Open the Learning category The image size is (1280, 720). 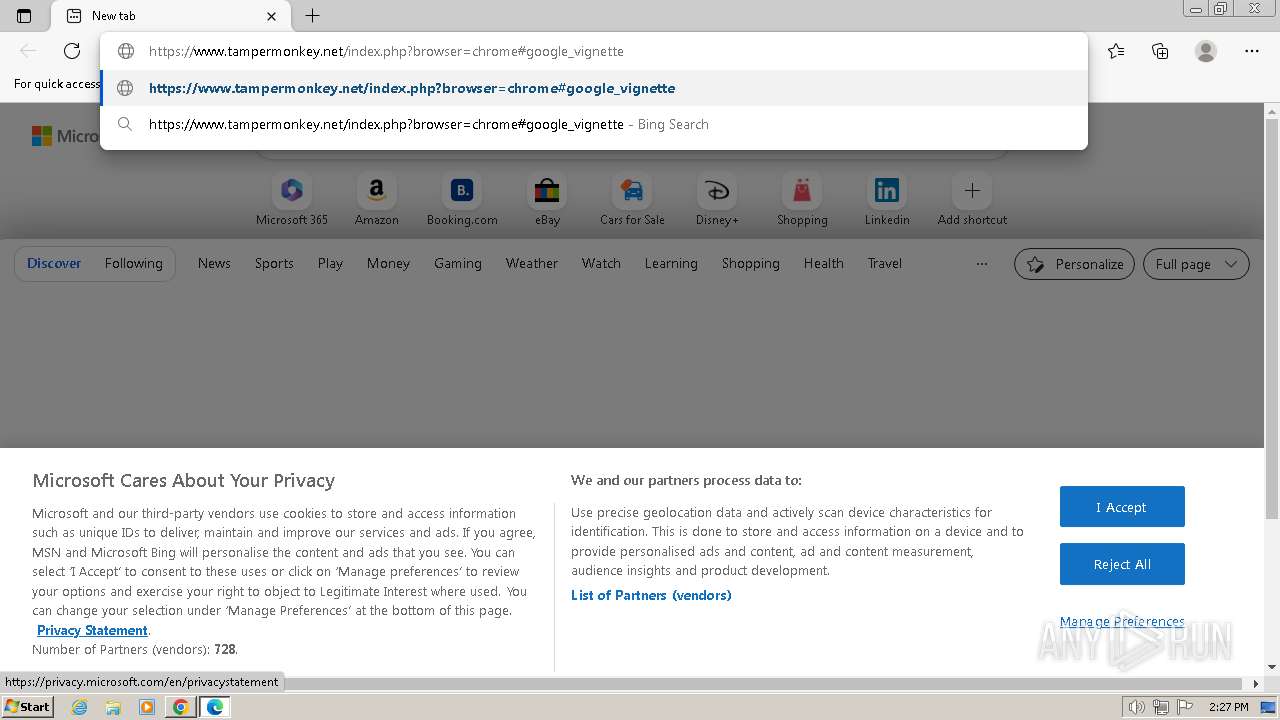671,263
